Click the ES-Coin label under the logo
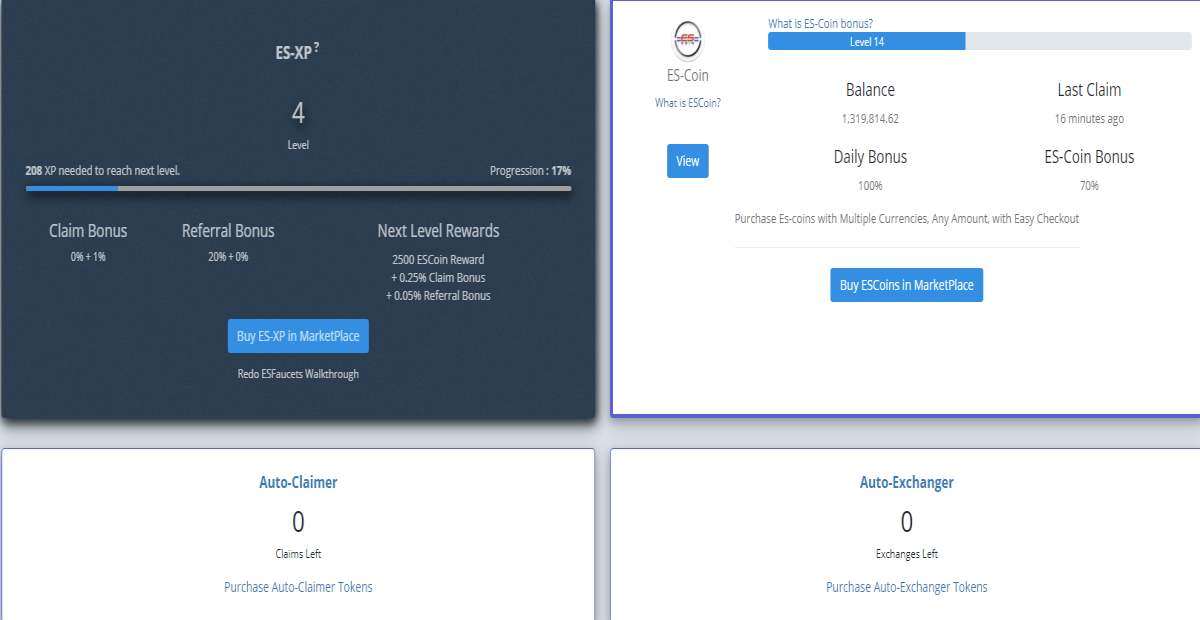 click(688, 75)
